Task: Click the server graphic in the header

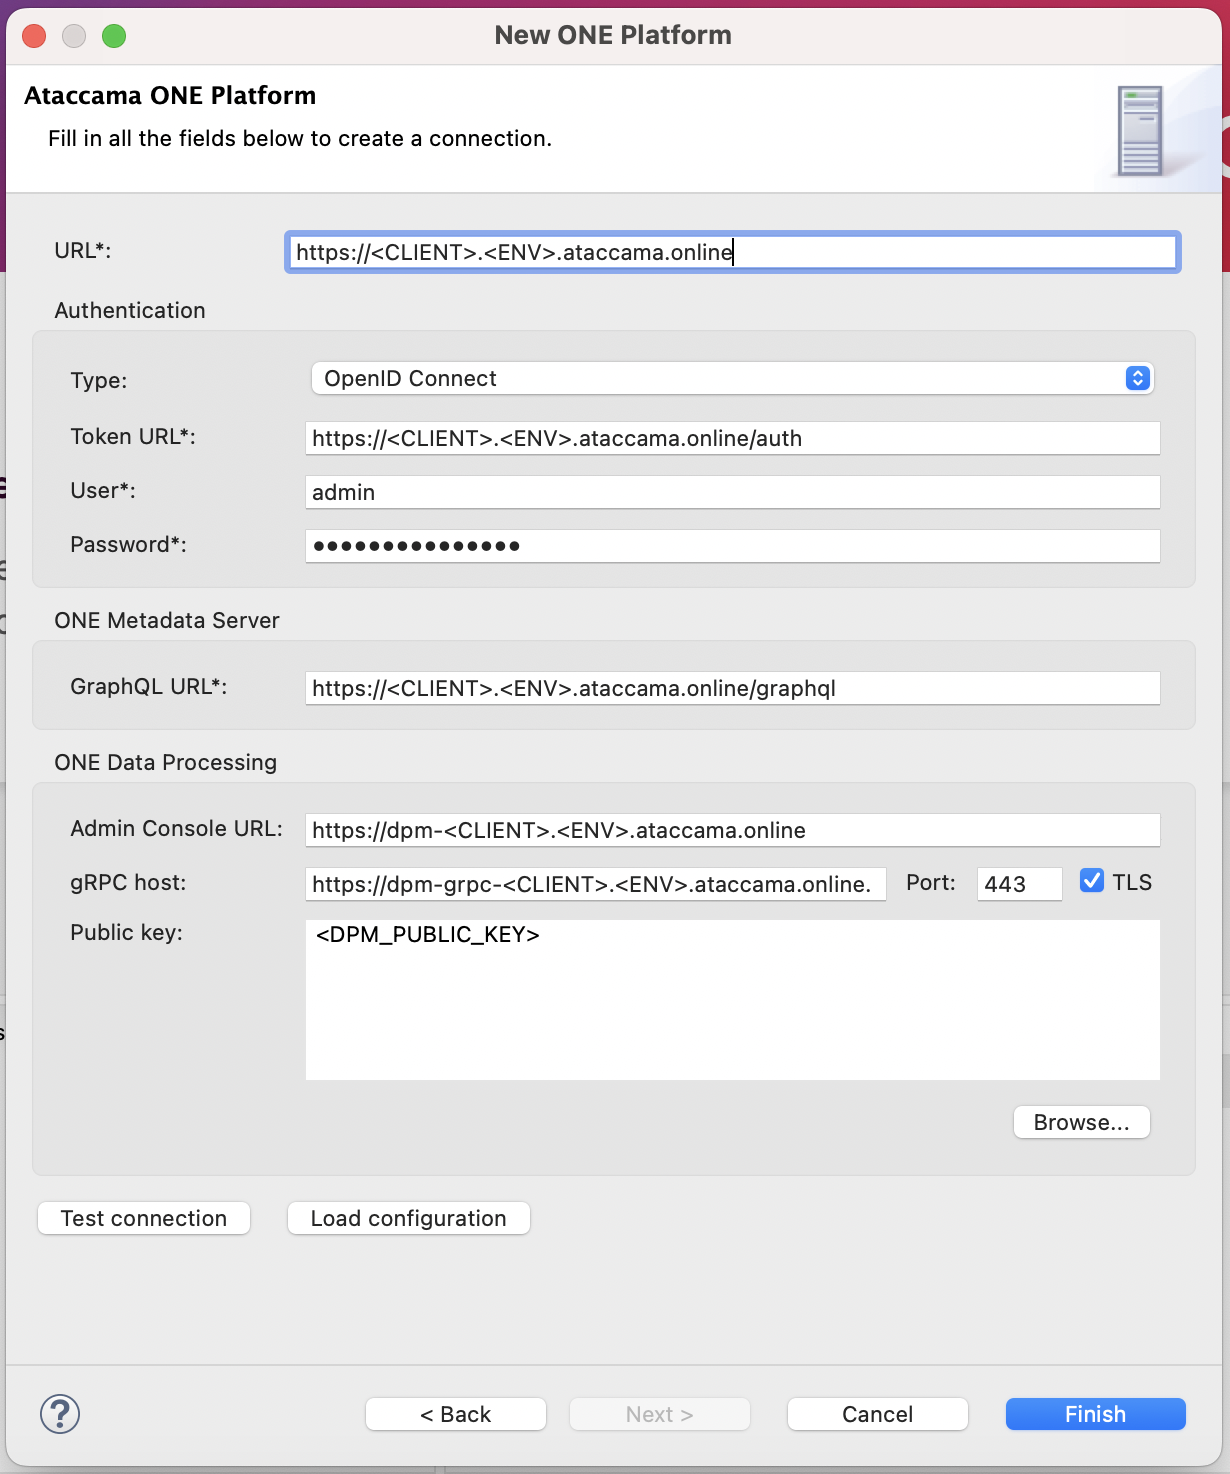Action: tap(1141, 129)
